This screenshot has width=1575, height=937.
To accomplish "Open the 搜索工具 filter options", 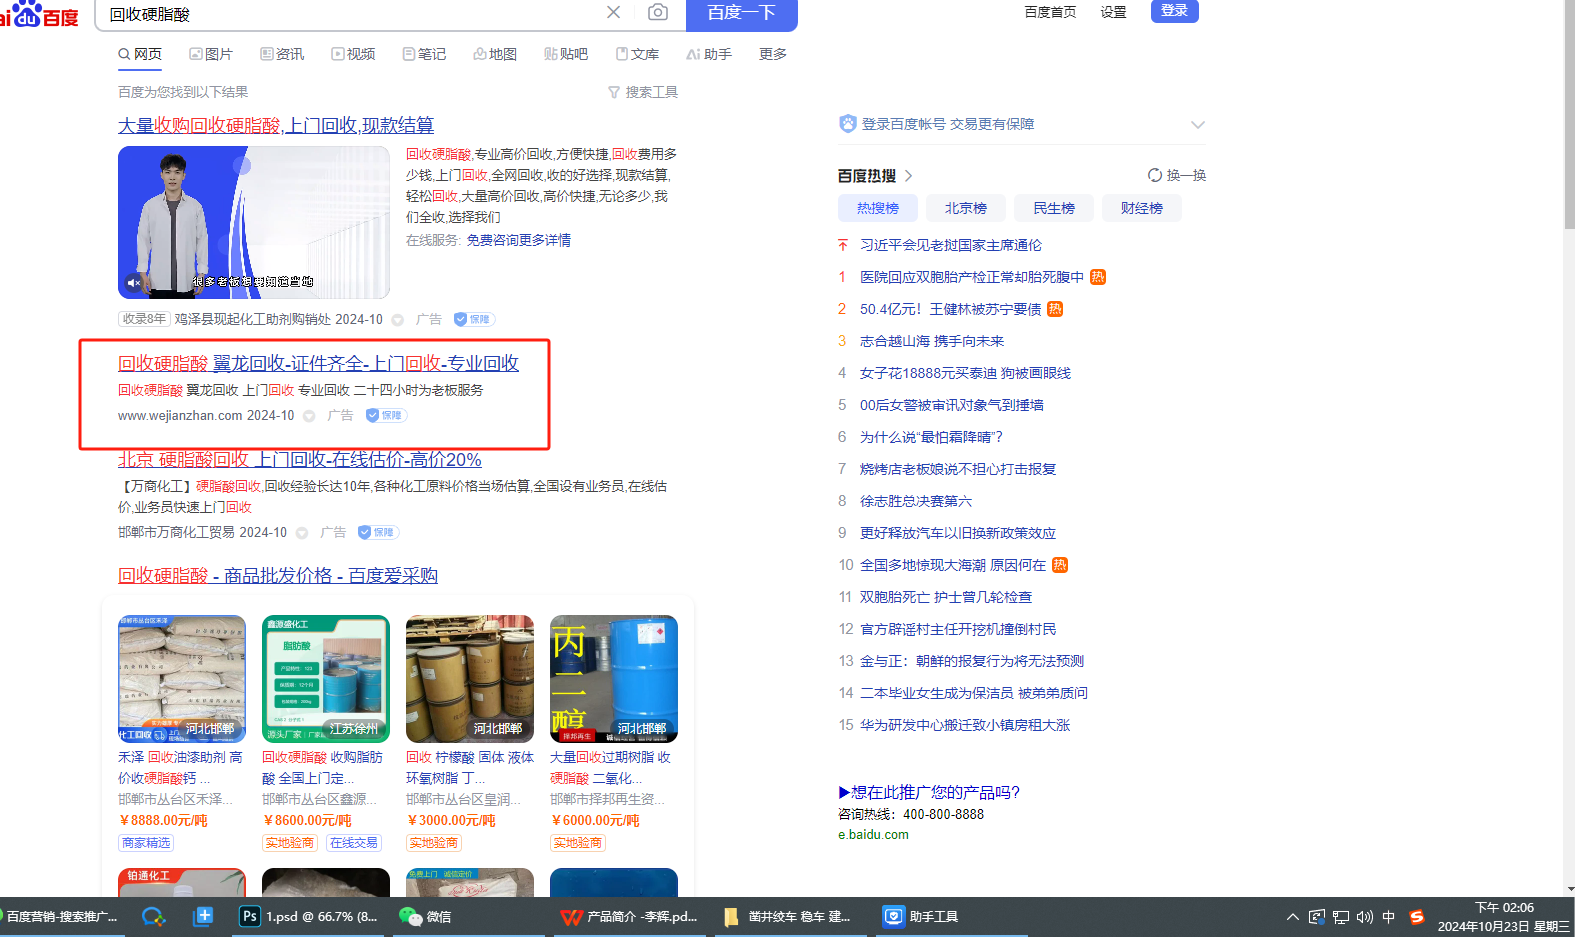I will [643, 92].
